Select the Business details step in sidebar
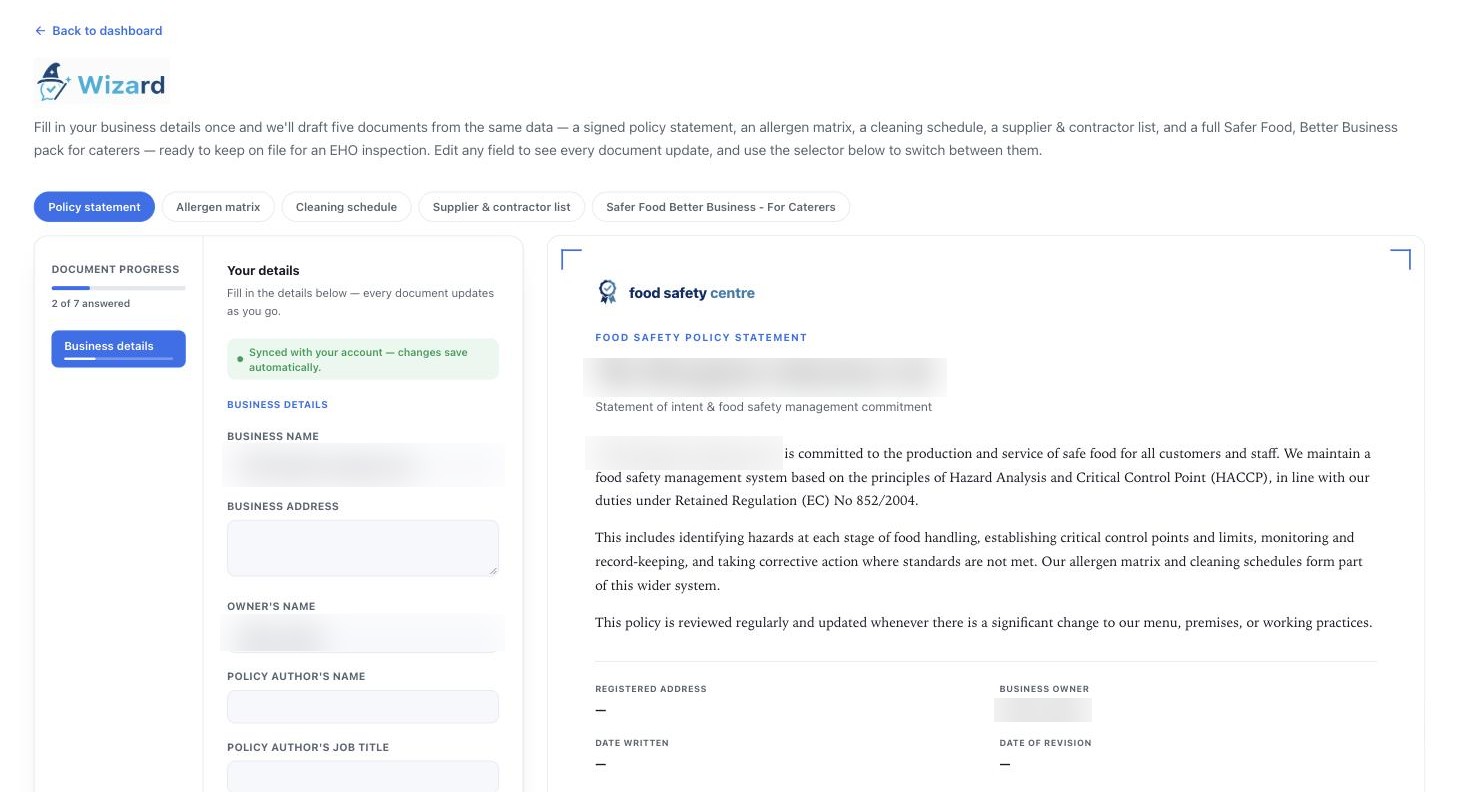 [x=118, y=349]
